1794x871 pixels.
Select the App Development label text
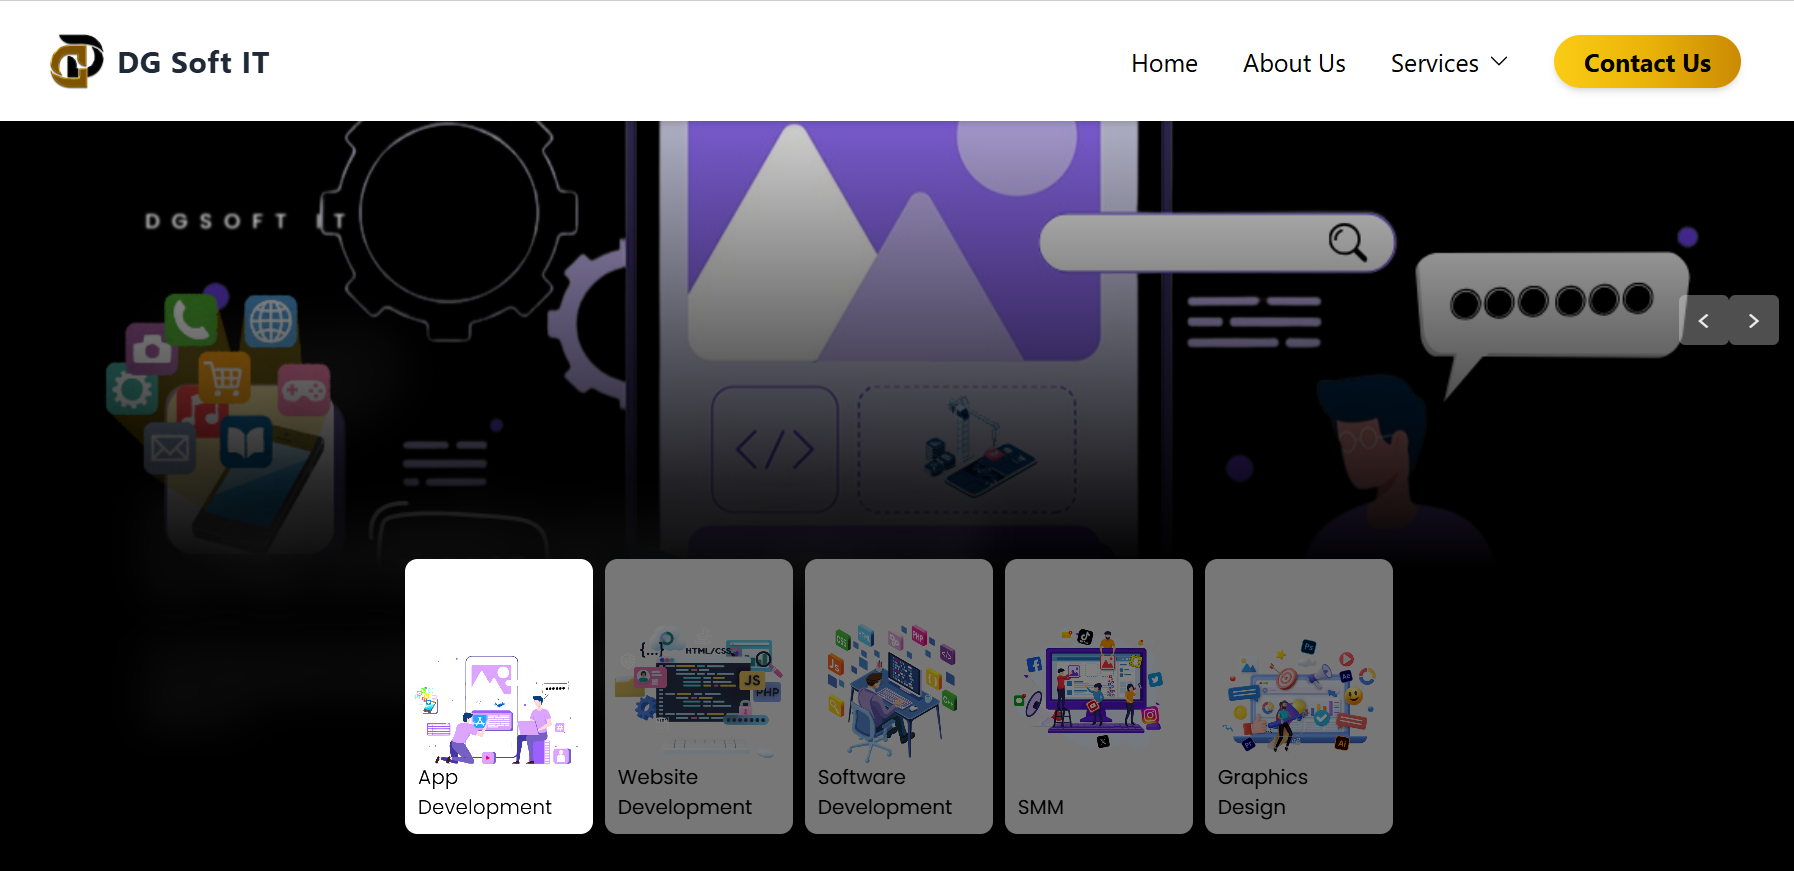484,792
